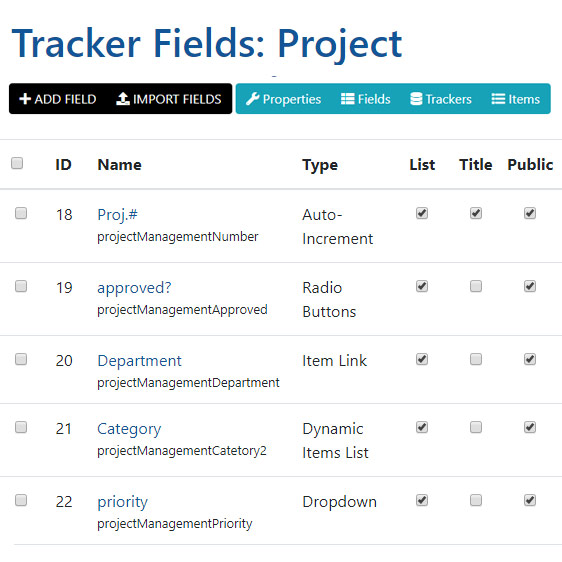Uncheck the Public checkbox for Department
The width and height of the screenshot is (562, 562).
pos(530,359)
